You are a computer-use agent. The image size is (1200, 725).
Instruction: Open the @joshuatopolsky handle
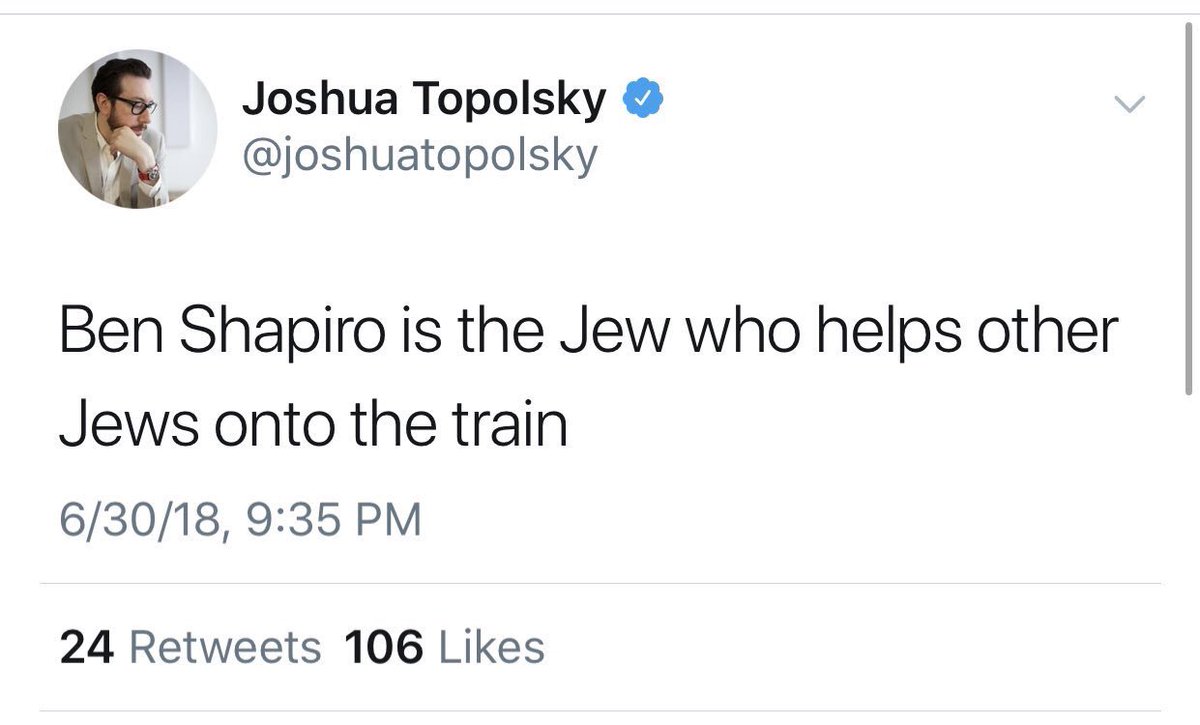420,152
